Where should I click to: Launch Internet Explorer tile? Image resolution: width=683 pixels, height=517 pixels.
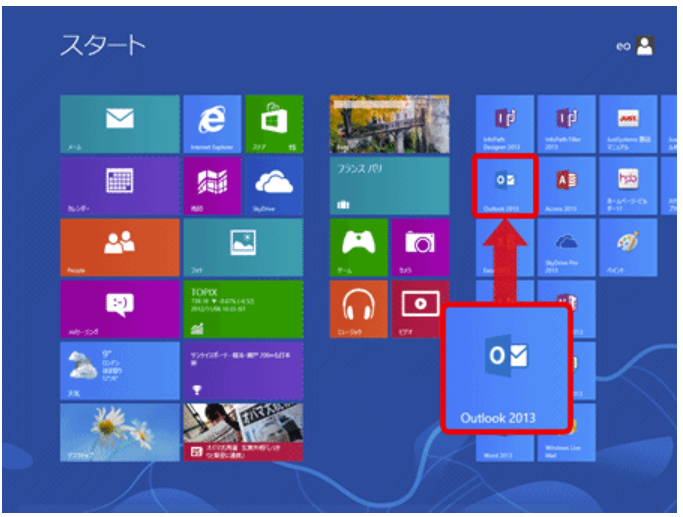coord(212,124)
